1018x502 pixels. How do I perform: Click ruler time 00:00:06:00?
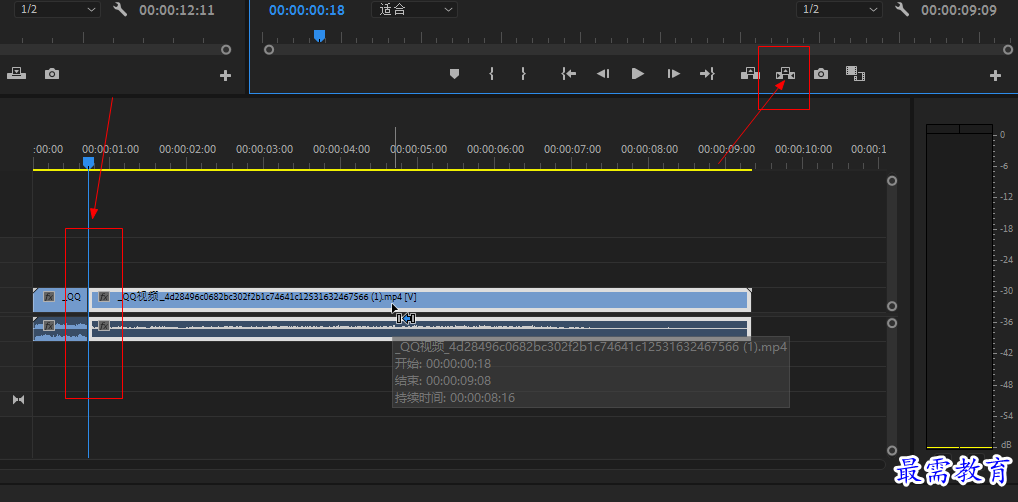(495, 149)
